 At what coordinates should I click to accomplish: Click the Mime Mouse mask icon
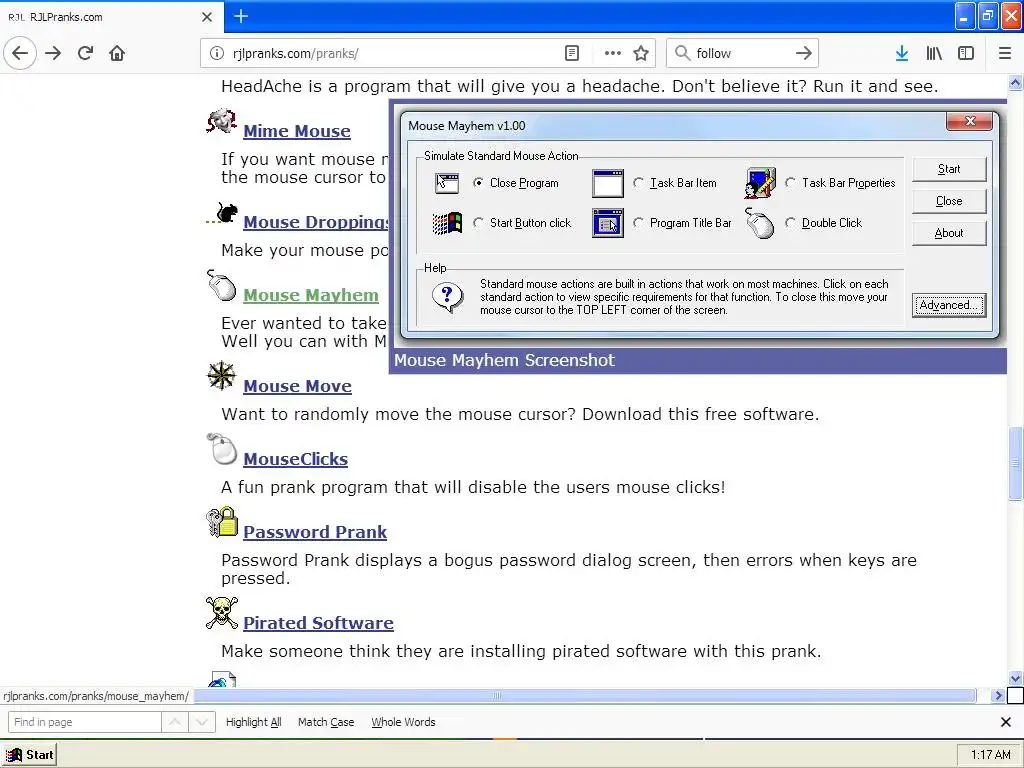(x=221, y=121)
